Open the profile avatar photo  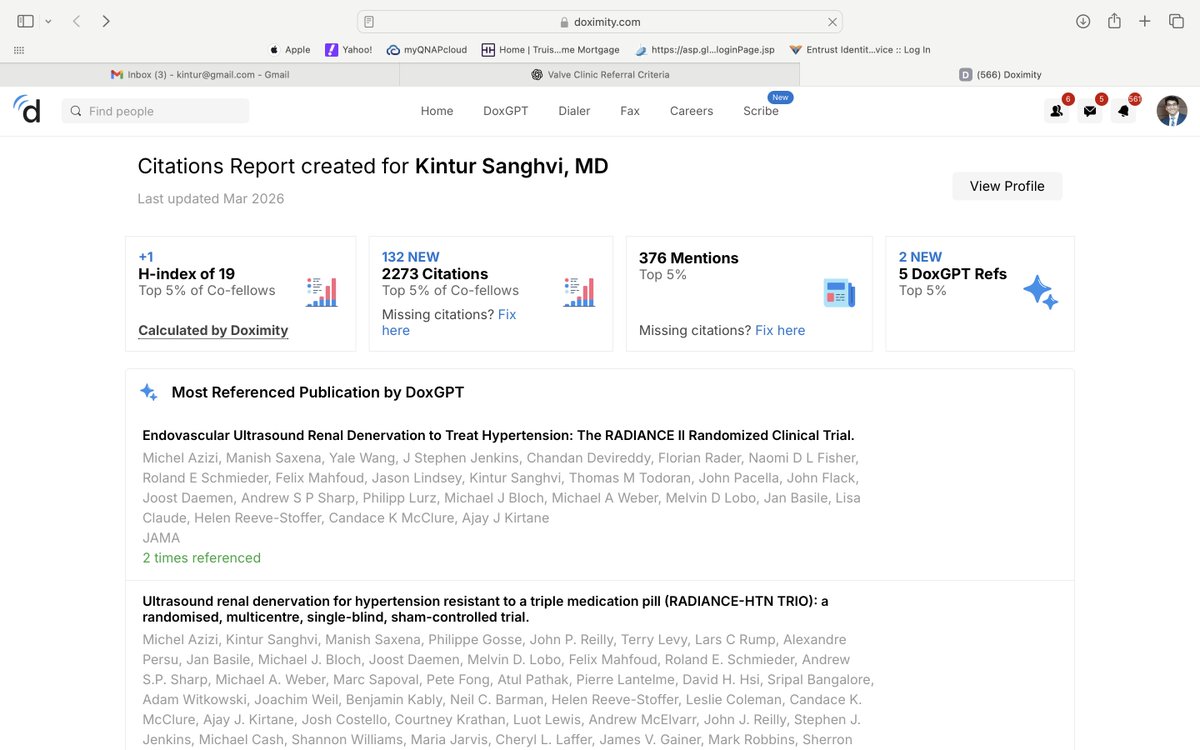(1171, 110)
